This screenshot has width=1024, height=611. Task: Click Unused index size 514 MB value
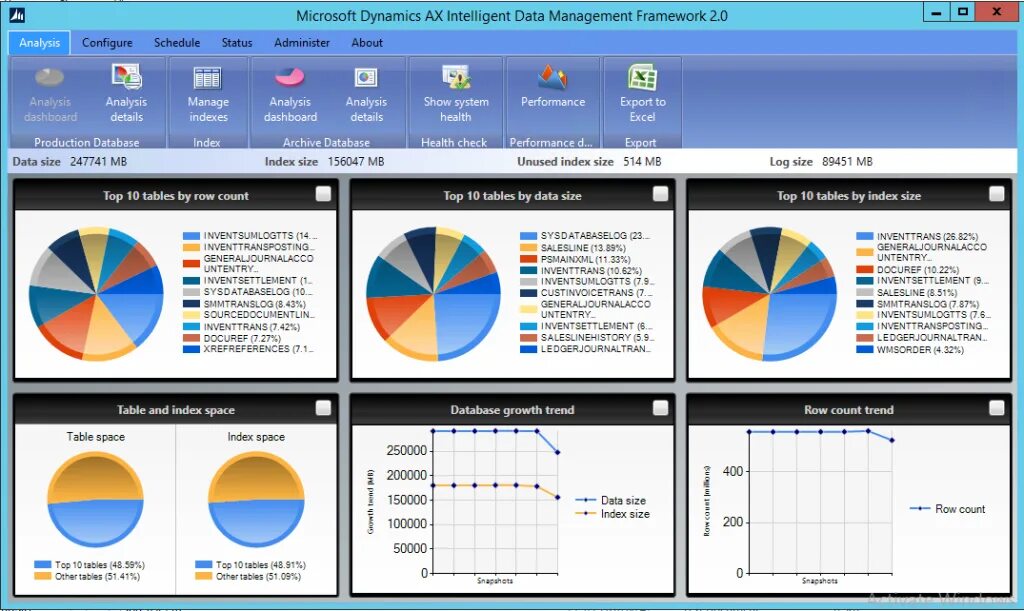click(642, 161)
